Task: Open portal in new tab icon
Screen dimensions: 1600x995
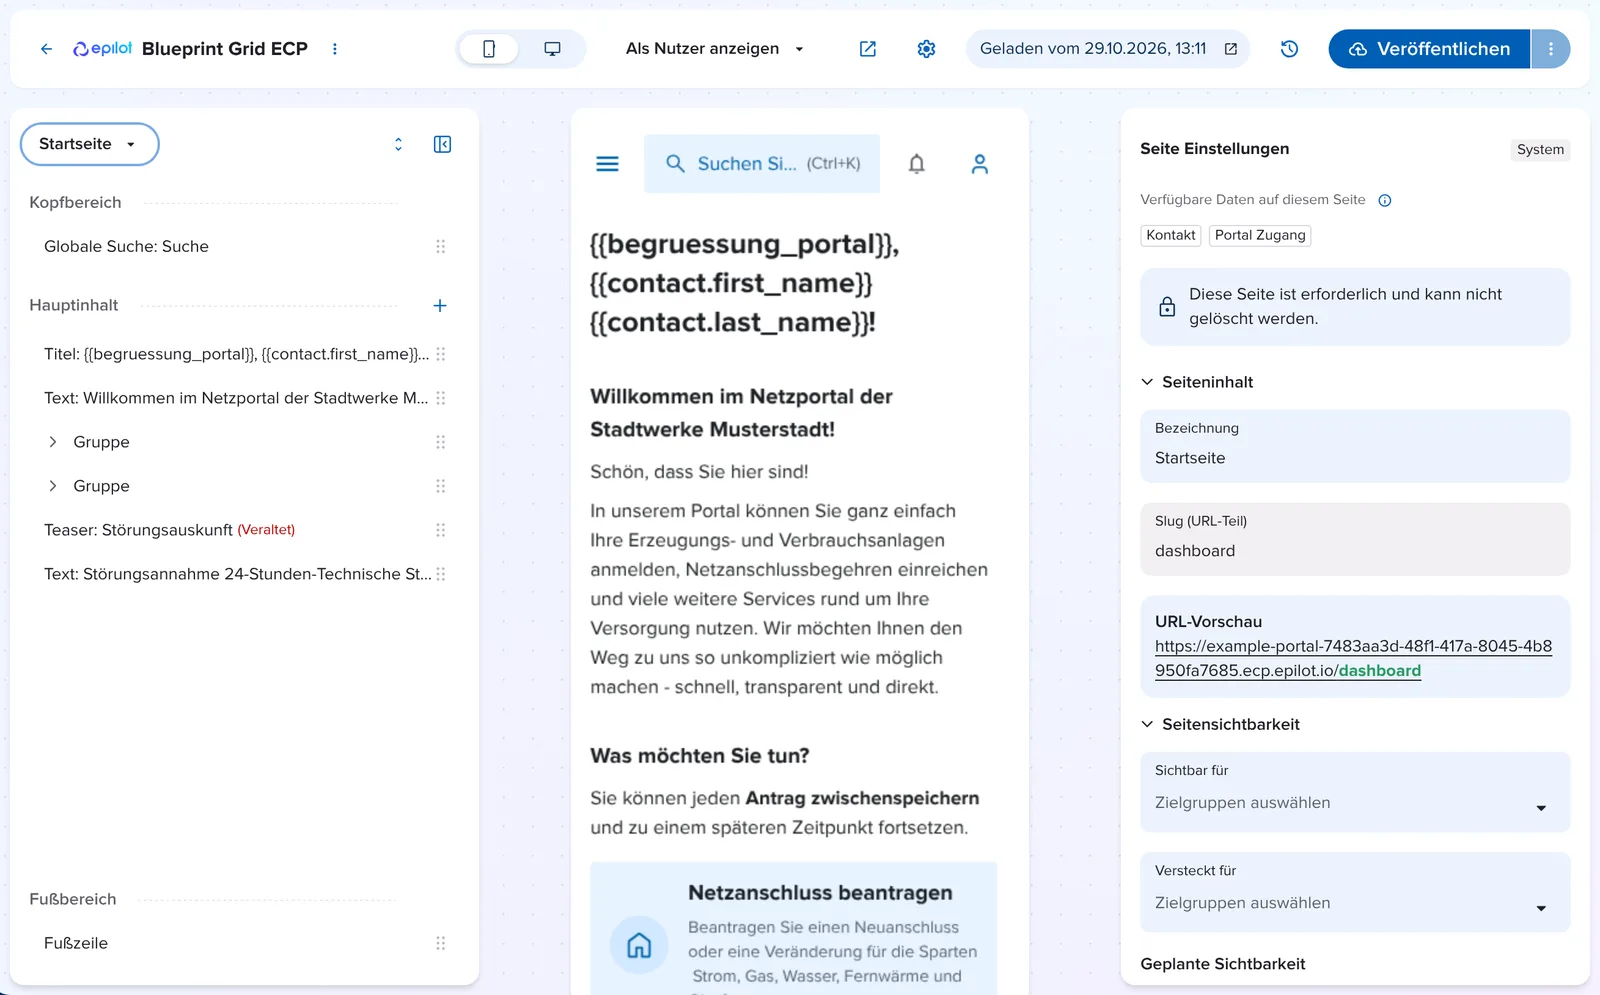Action: pos(868,49)
